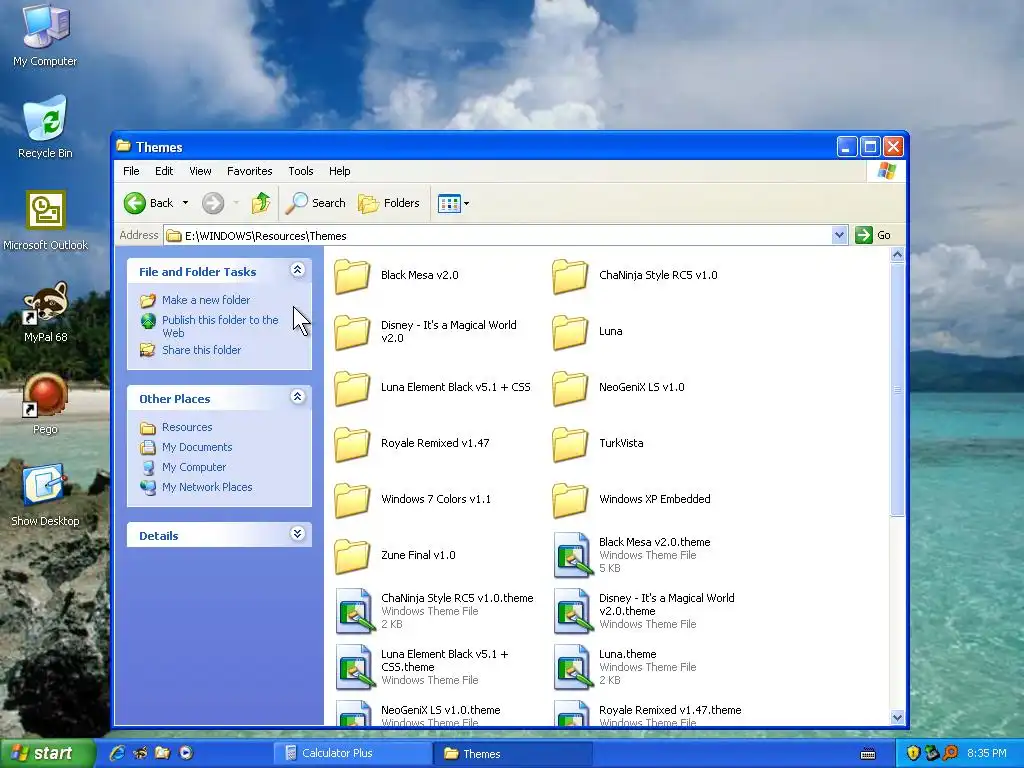This screenshot has height=768, width=1024.
Task: Select the Windows 7 Colors v1.1 folder
Action: (412, 500)
